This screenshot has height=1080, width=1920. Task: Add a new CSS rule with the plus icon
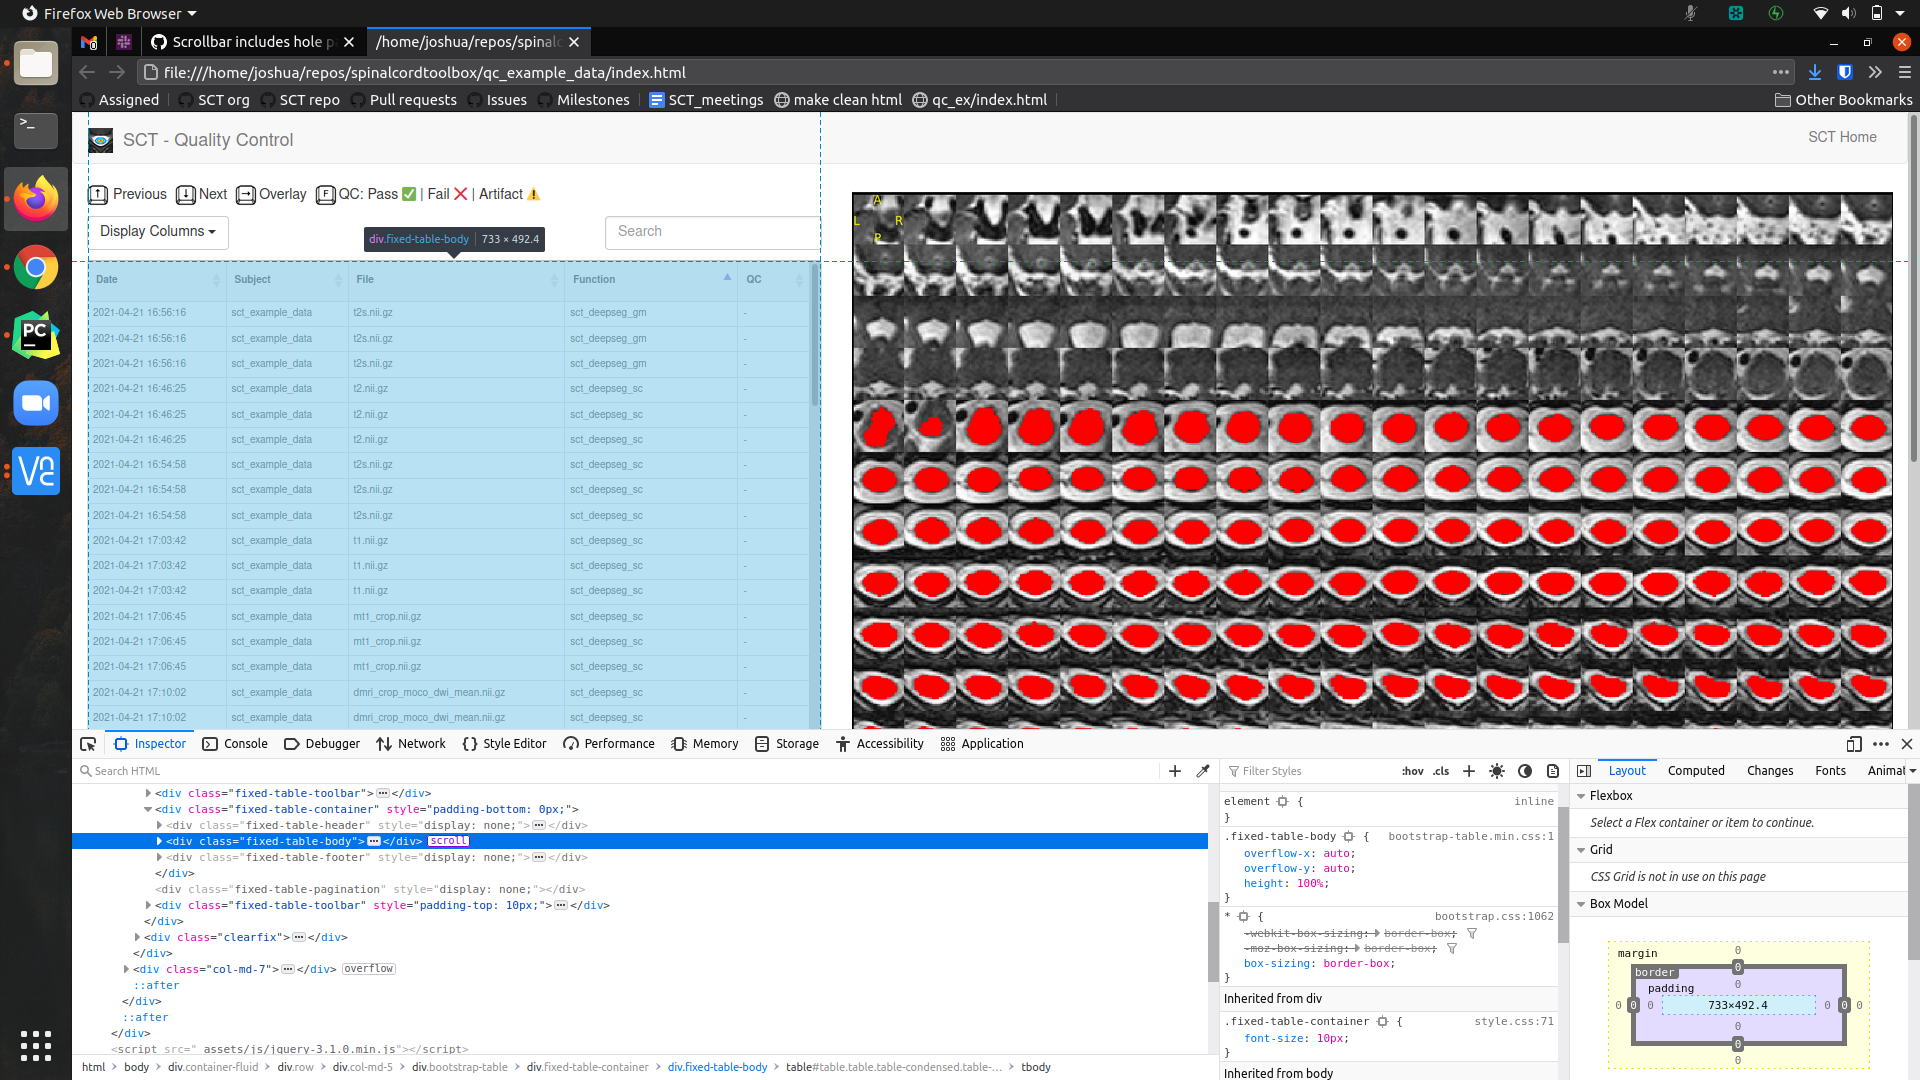point(1468,771)
